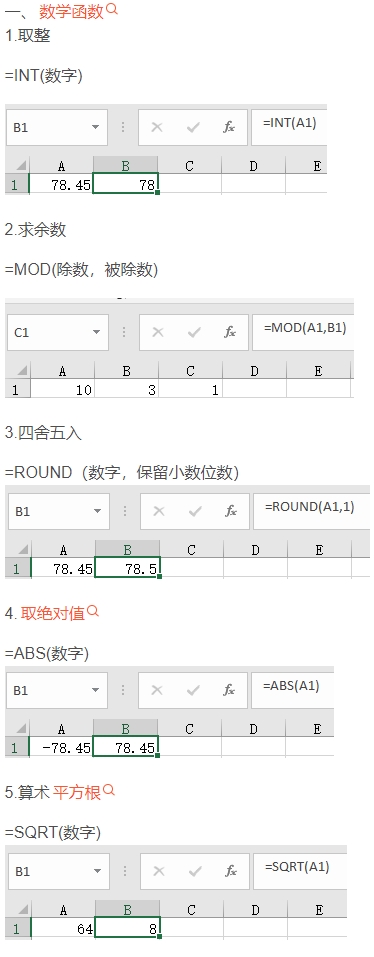Follow the 取绝对值 link

pyautogui.click(x=53, y=613)
